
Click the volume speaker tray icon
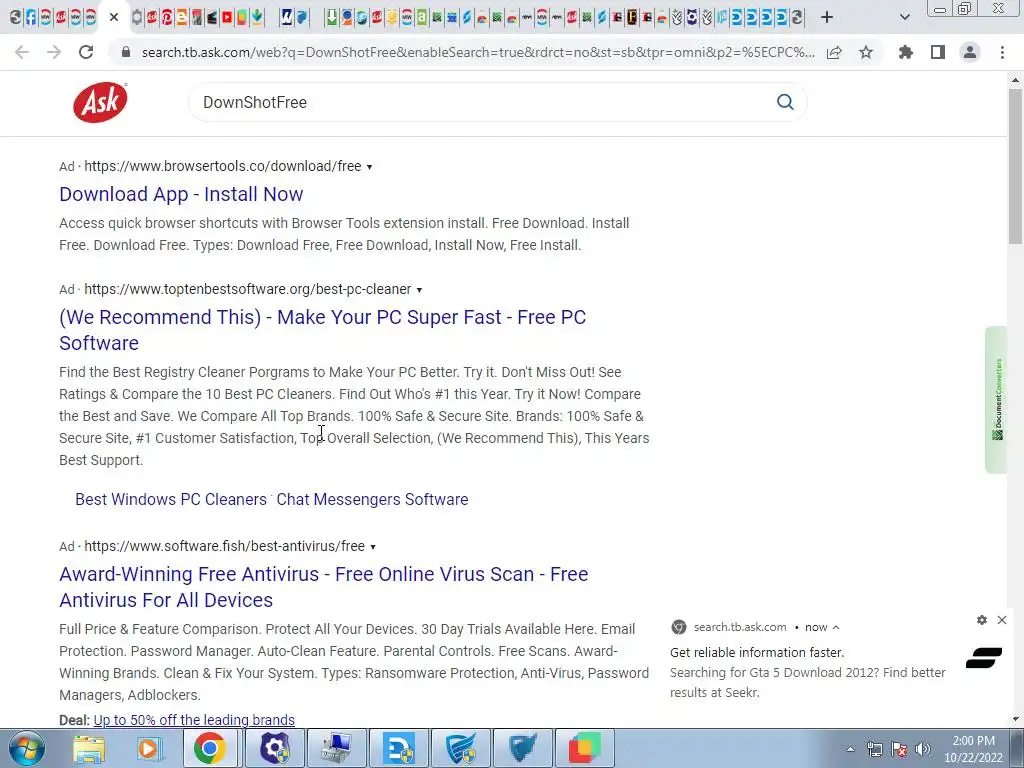pyautogui.click(x=923, y=749)
